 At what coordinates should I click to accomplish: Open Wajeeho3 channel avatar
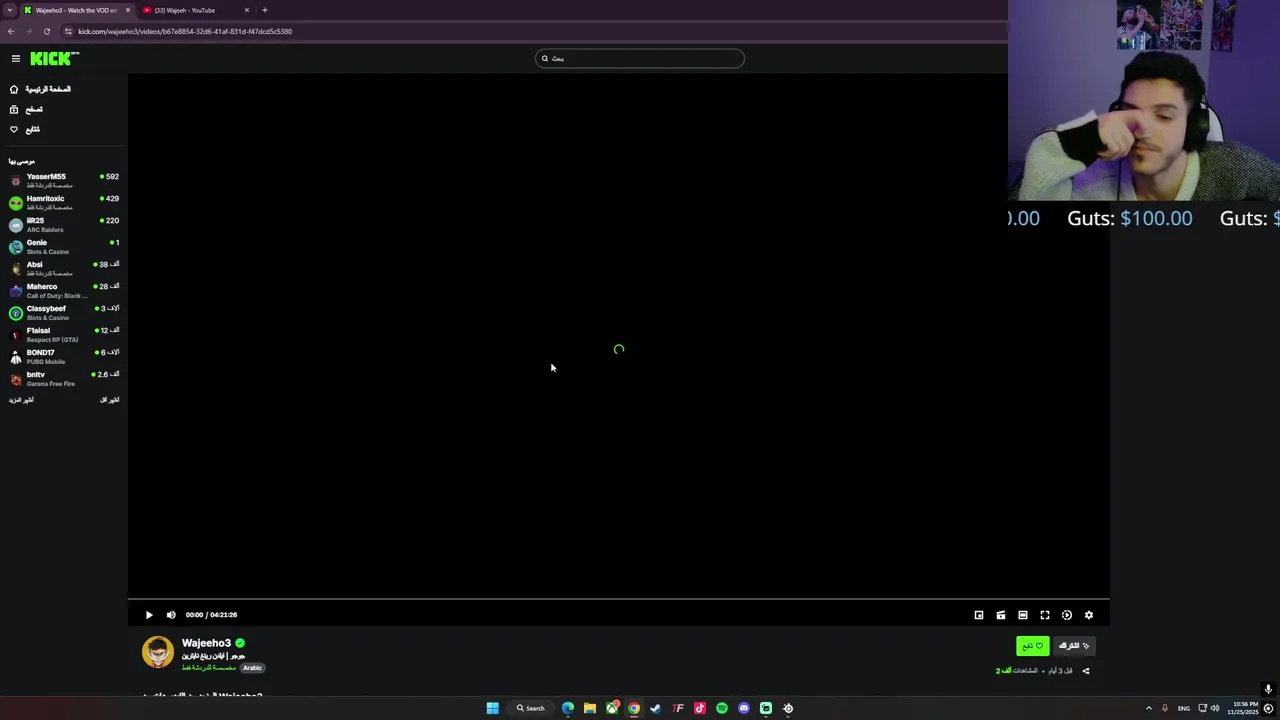pos(157,652)
